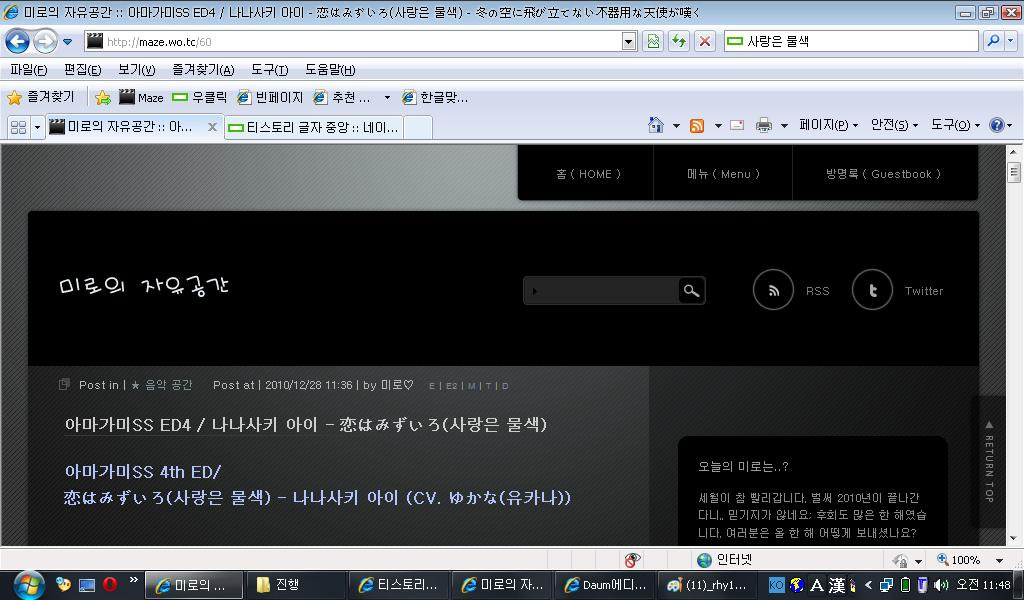Click the RETURN TOP side button

point(989,460)
